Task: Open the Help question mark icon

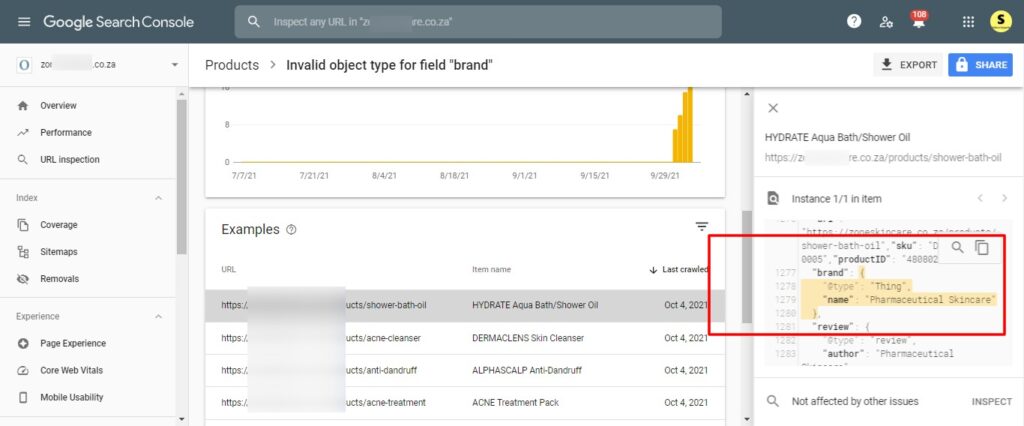Action: (854, 22)
